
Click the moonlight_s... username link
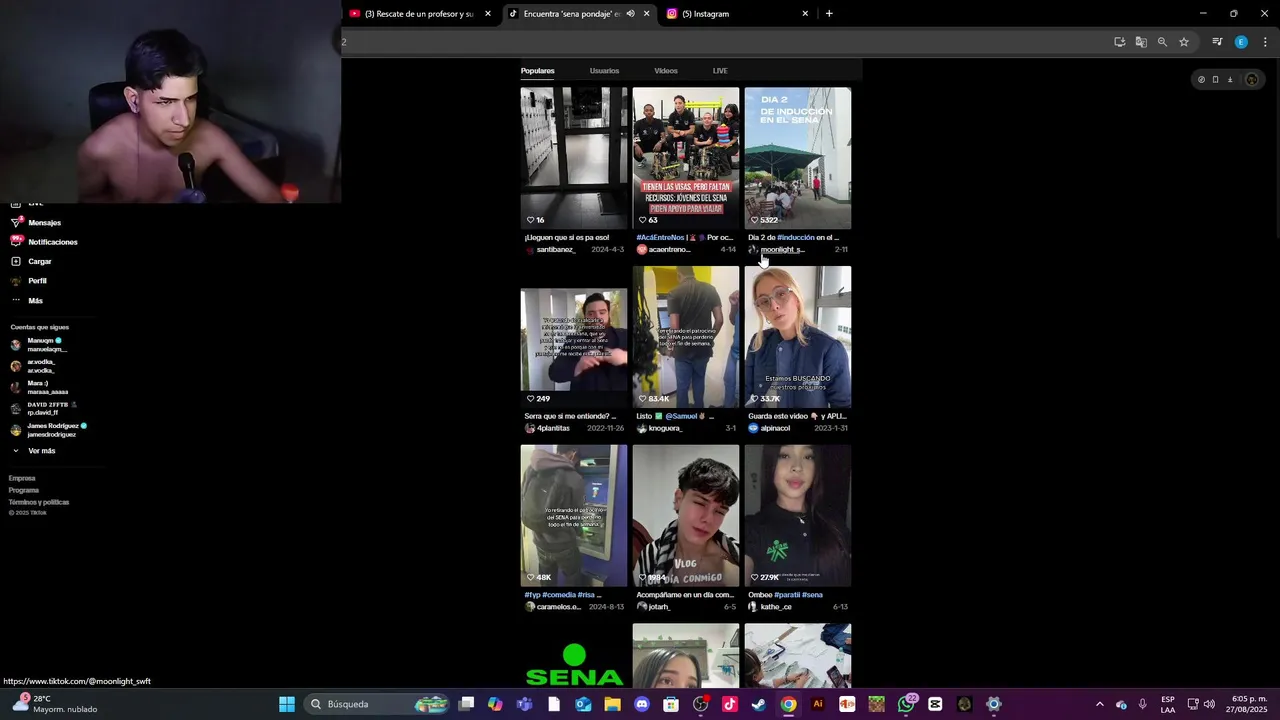coord(782,250)
